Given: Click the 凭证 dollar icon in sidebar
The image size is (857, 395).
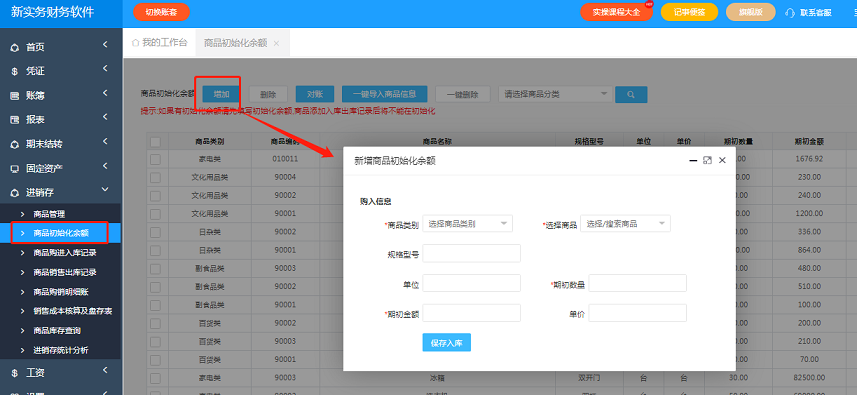Looking at the screenshot, I should [15, 72].
